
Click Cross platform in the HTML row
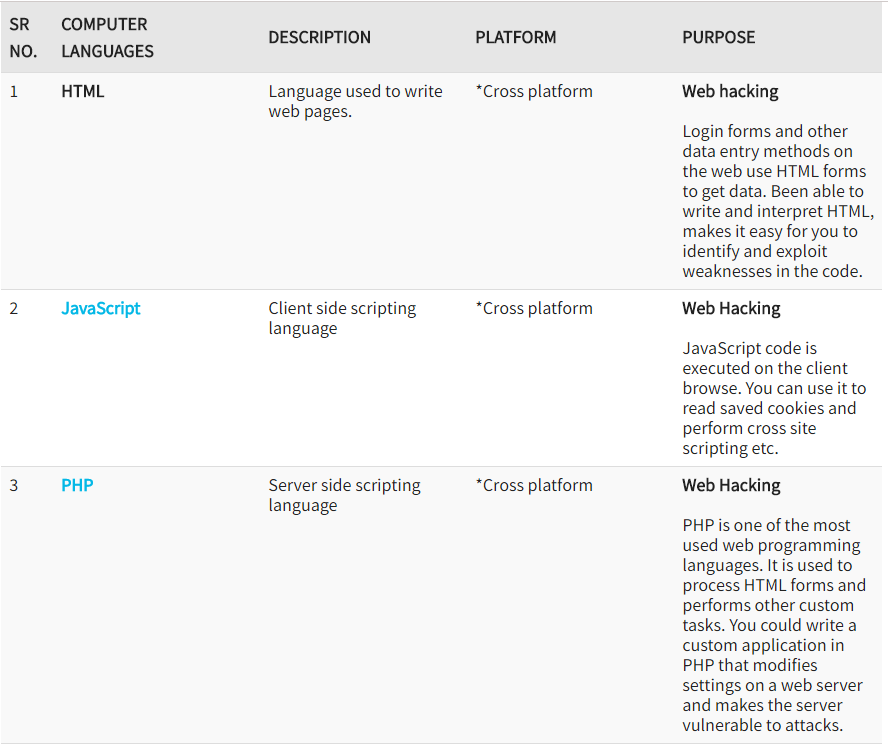[x=534, y=91]
